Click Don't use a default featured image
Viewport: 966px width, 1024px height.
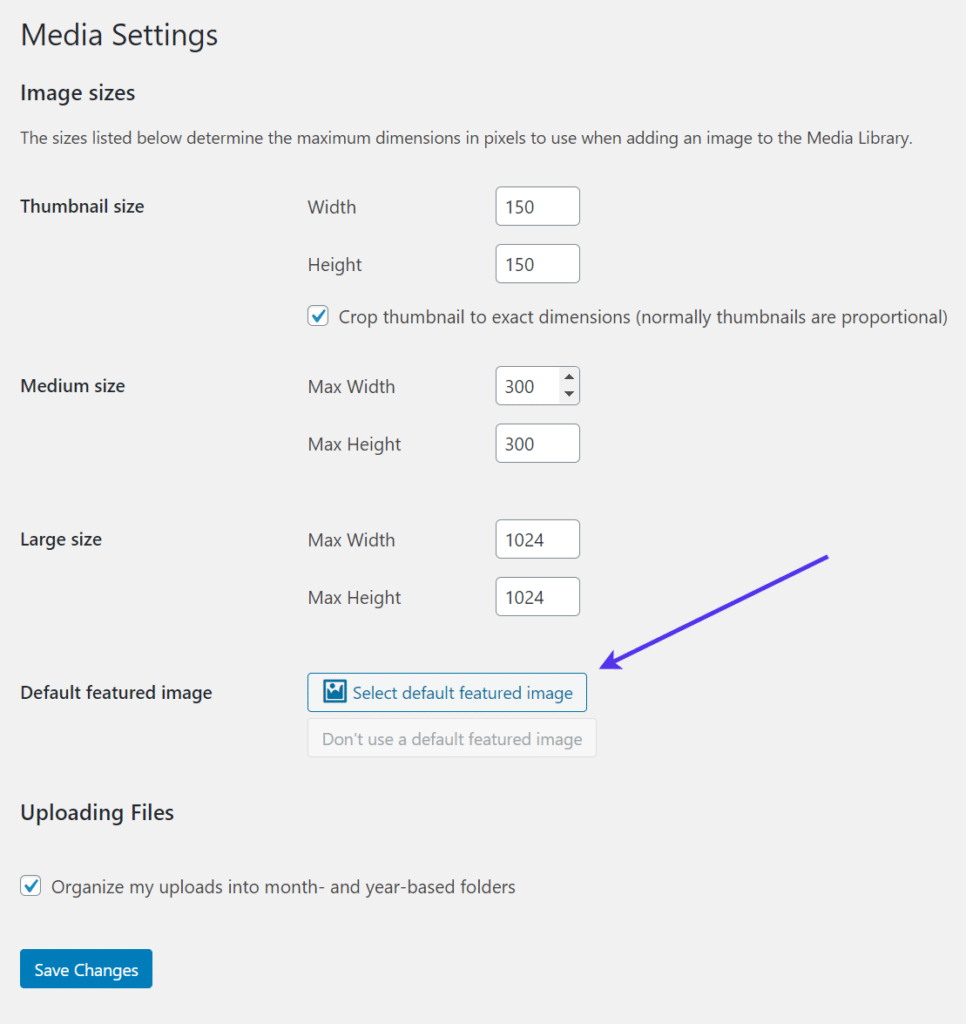click(x=451, y=739)
